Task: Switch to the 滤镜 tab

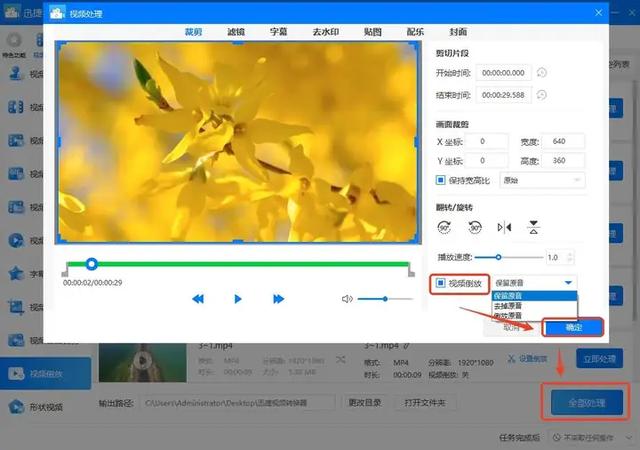Action: (236, 32)
